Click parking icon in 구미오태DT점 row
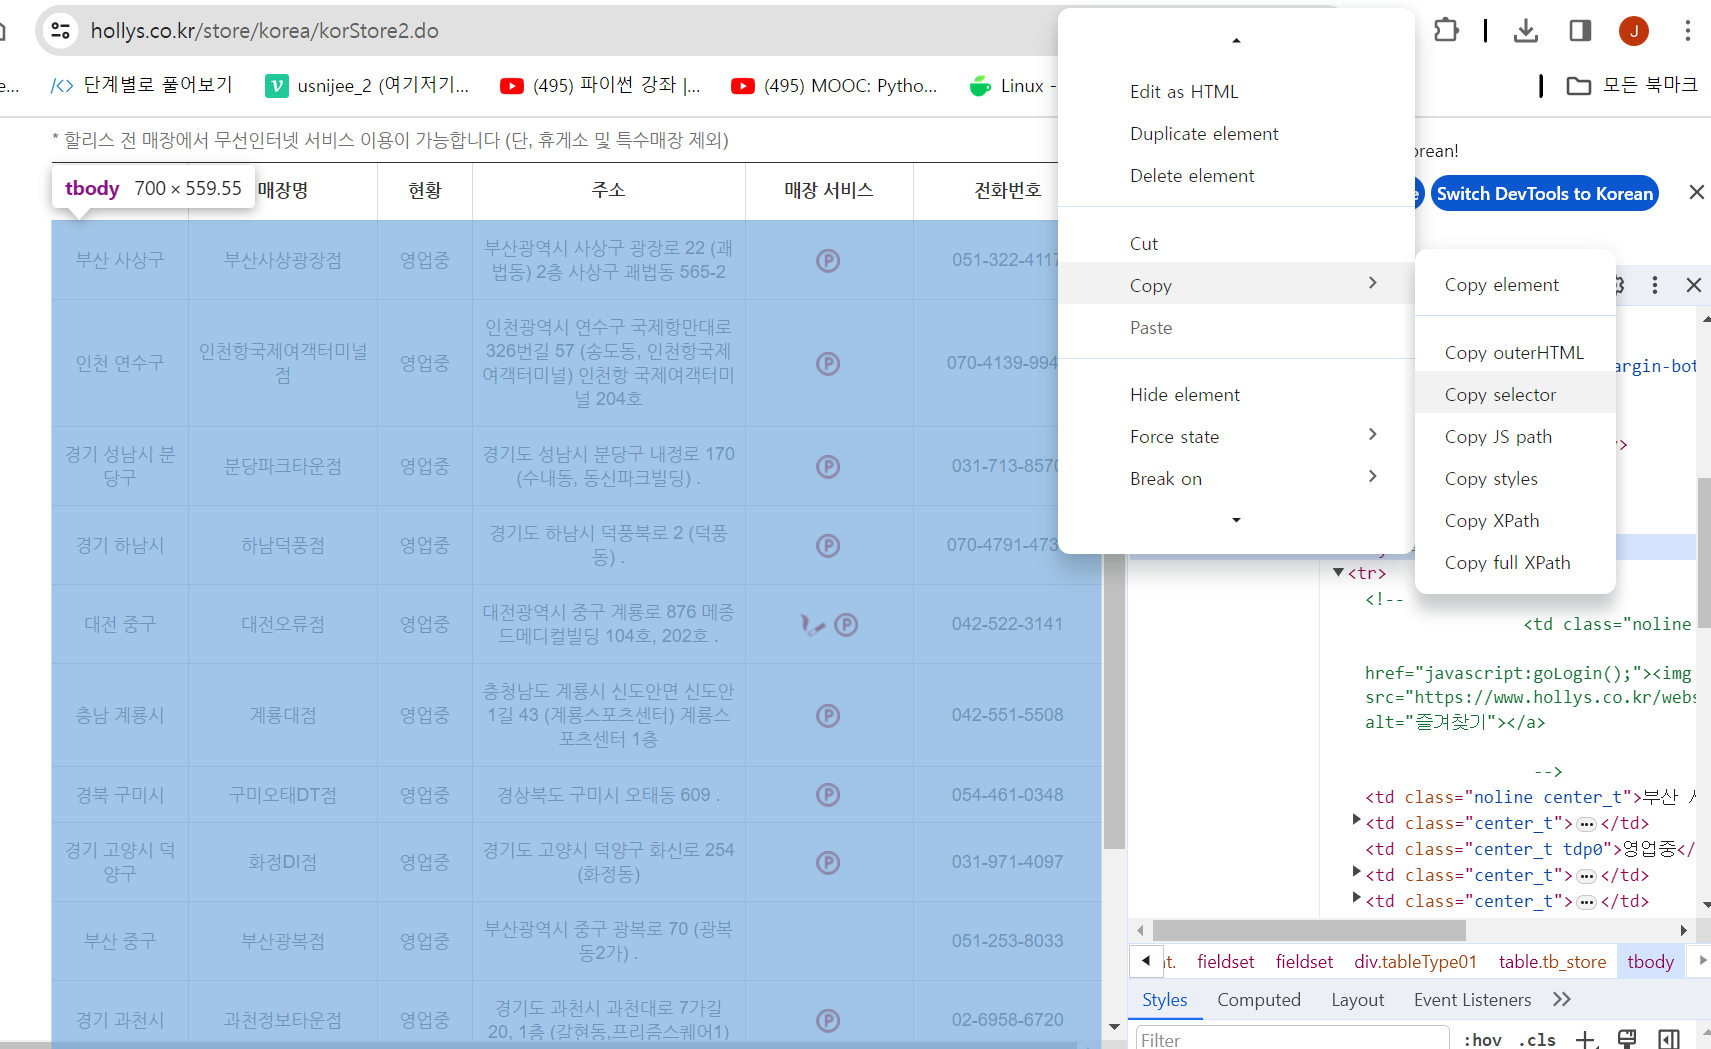This screenshot has height=1049, width=1711. click(828, 795)
